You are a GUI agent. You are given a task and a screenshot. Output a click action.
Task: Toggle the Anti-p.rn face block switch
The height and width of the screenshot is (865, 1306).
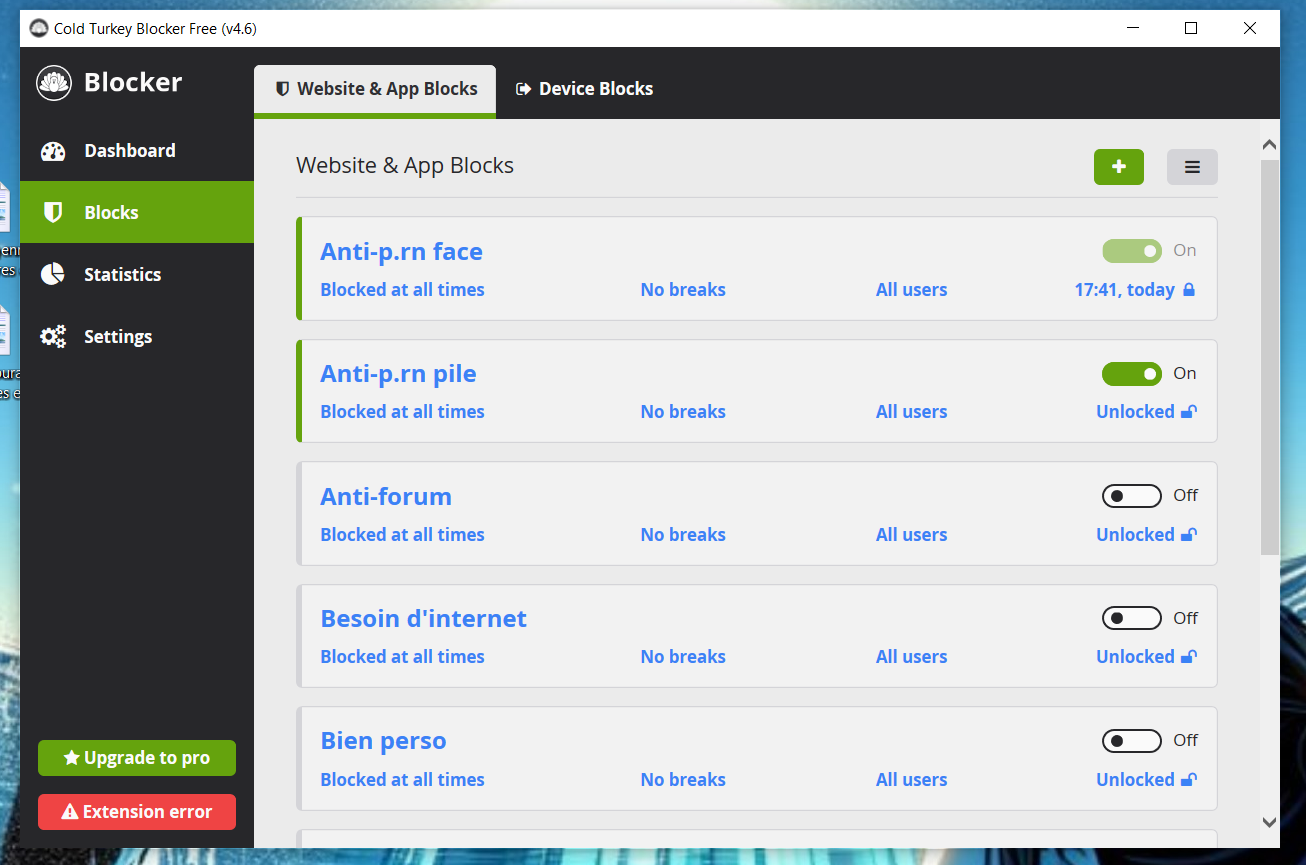click(1132, 251)
